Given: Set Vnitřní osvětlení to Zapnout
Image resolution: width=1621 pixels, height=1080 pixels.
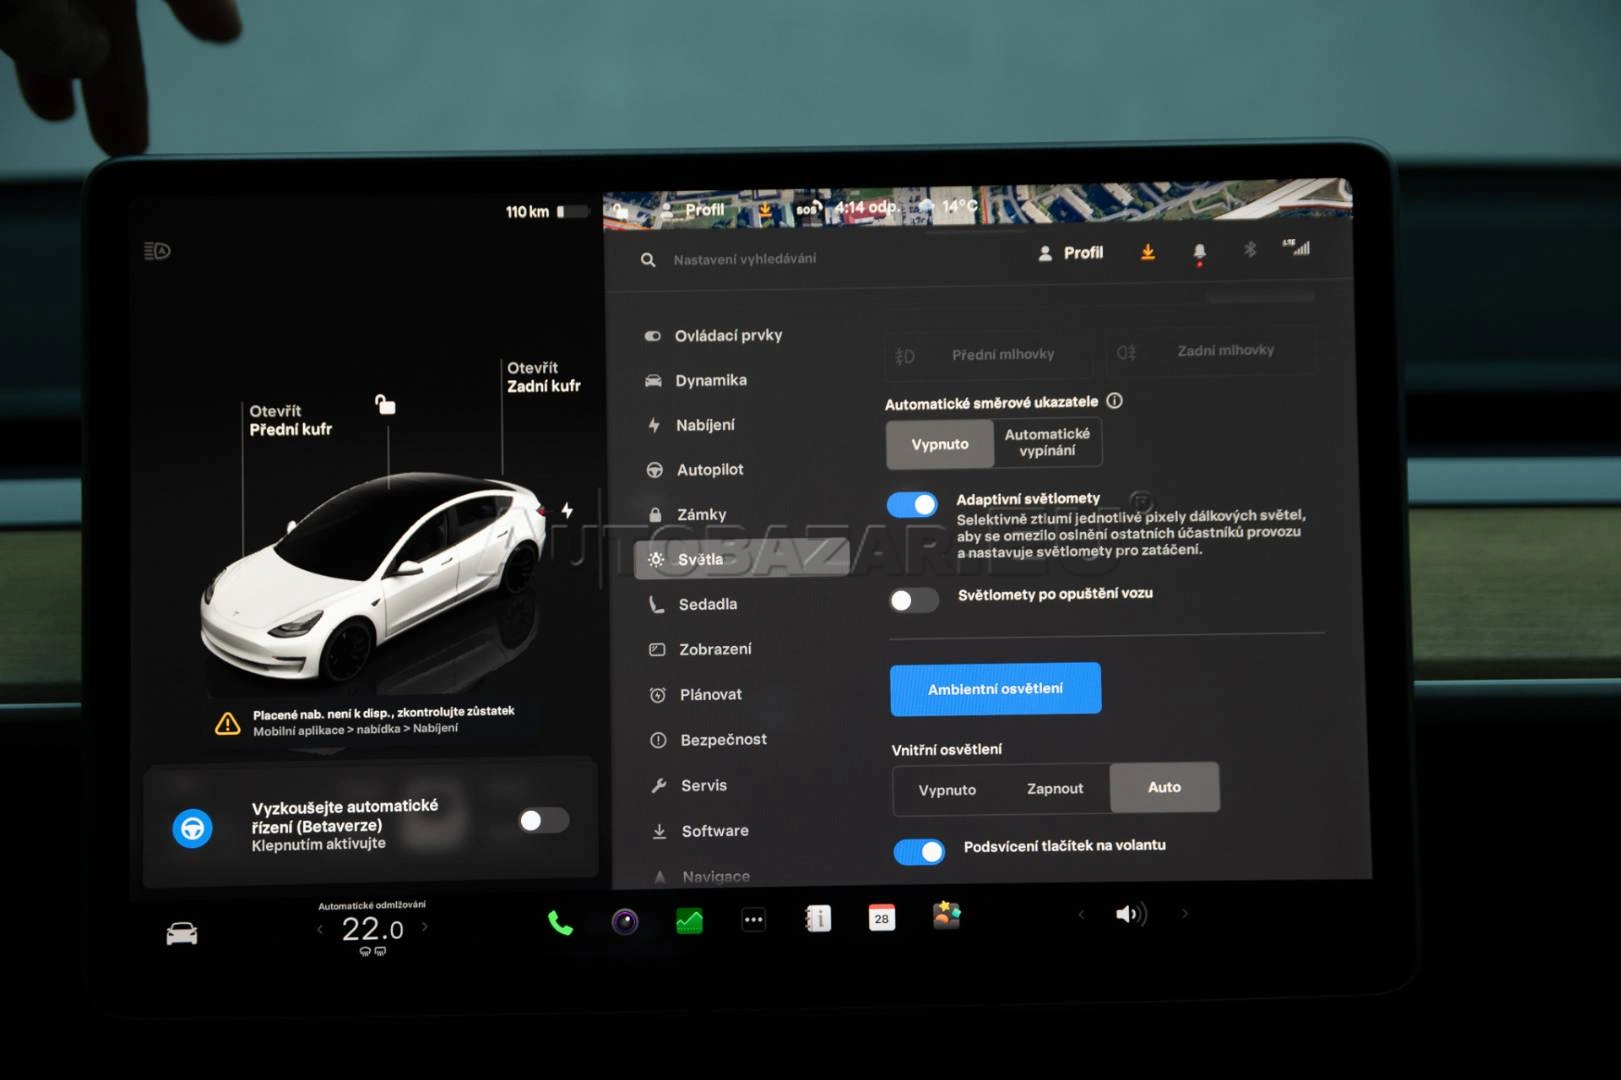Looking at the screenshot, I should pos(1055,789).
